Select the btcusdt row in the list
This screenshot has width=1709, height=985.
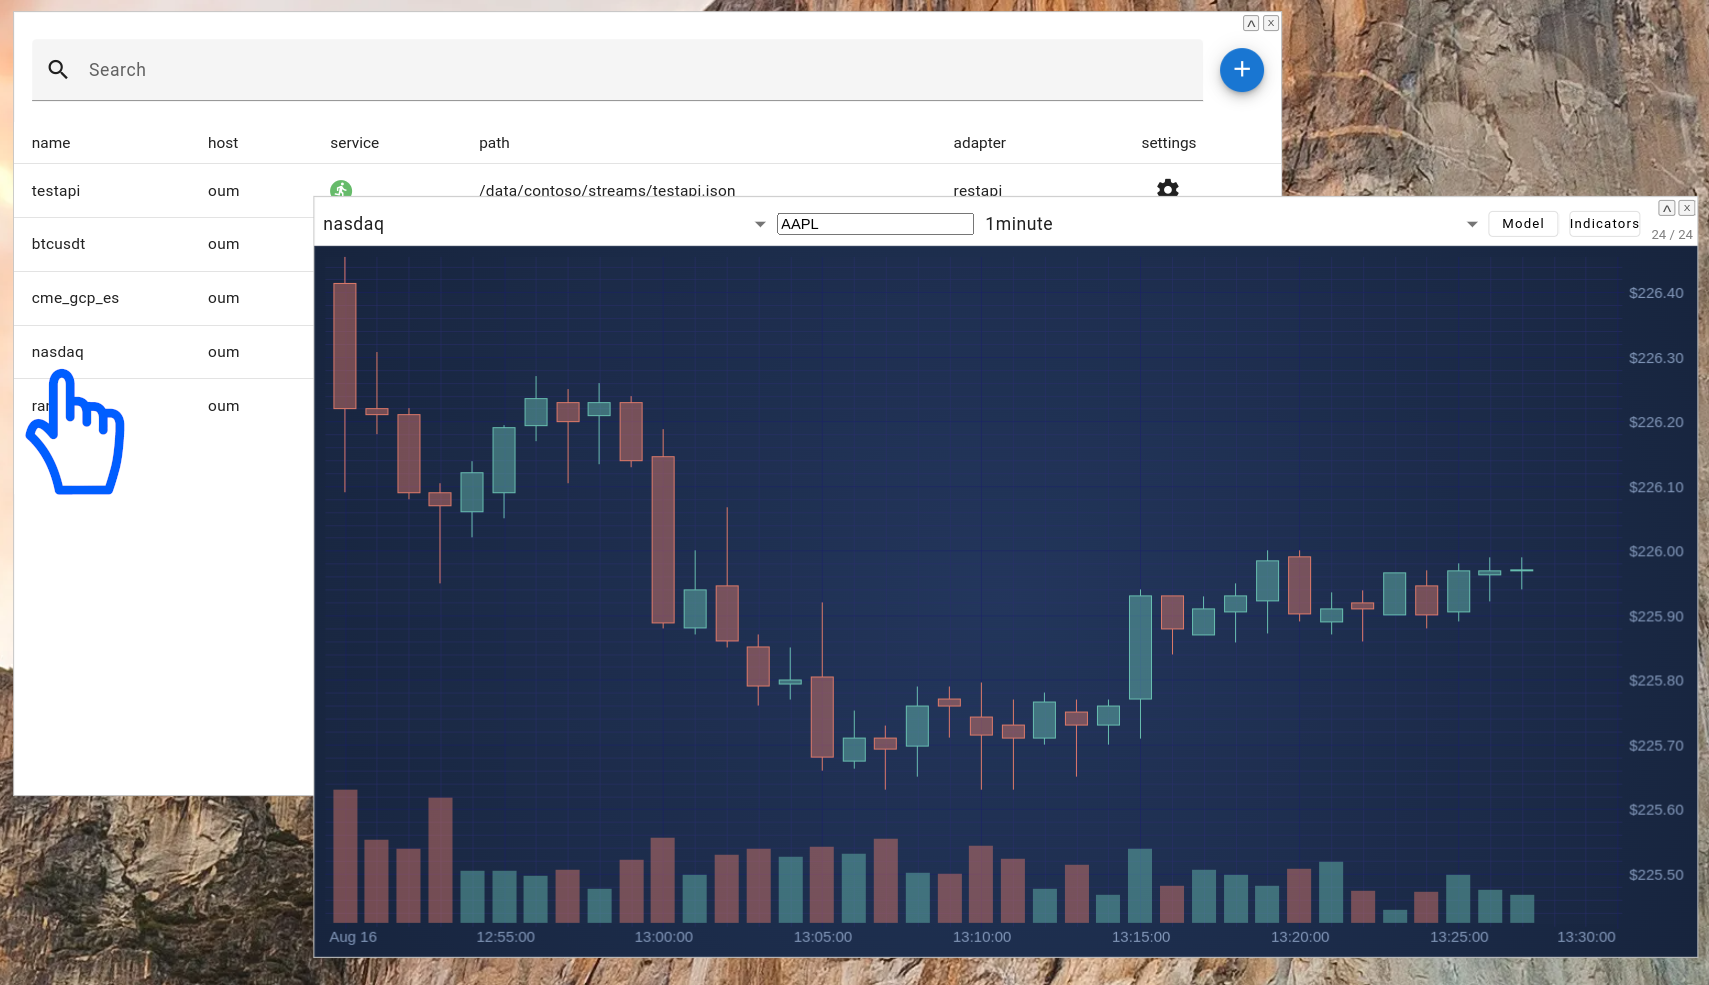[58, 244]
